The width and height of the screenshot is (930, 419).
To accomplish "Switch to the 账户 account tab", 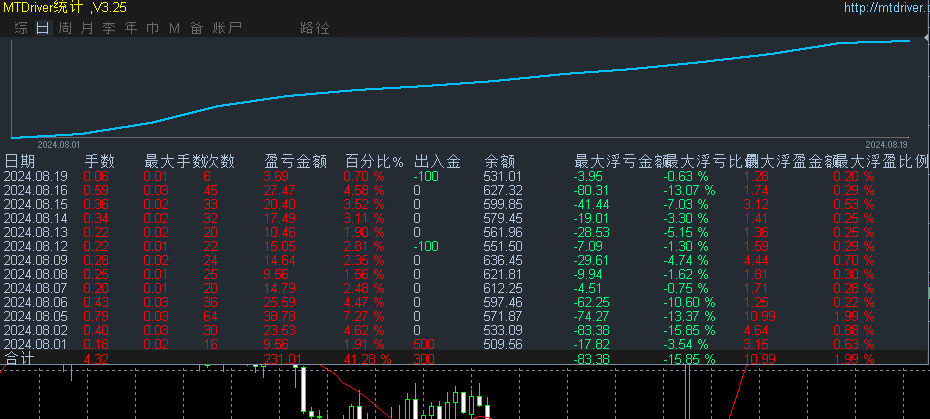I will coord(227,28).
